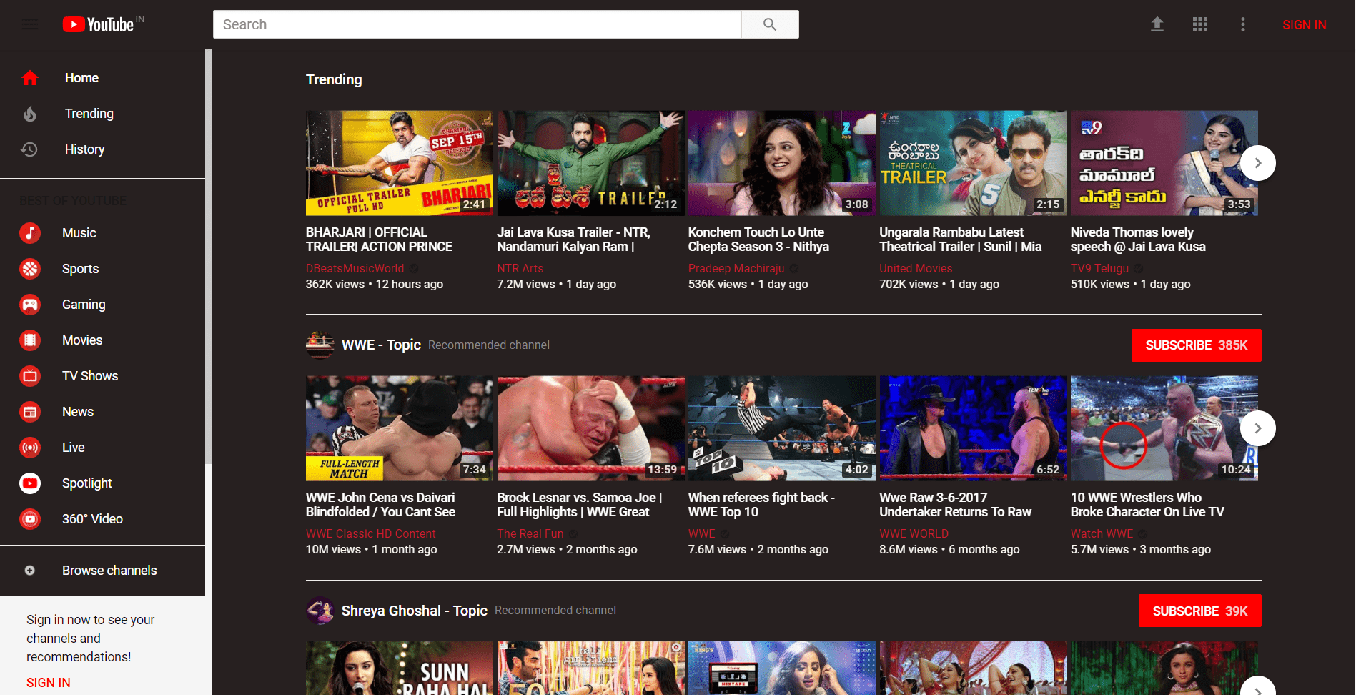Focus the Search input field
Image resolution: width=1356 pixels, height=695 pixels.
(477, 24)
